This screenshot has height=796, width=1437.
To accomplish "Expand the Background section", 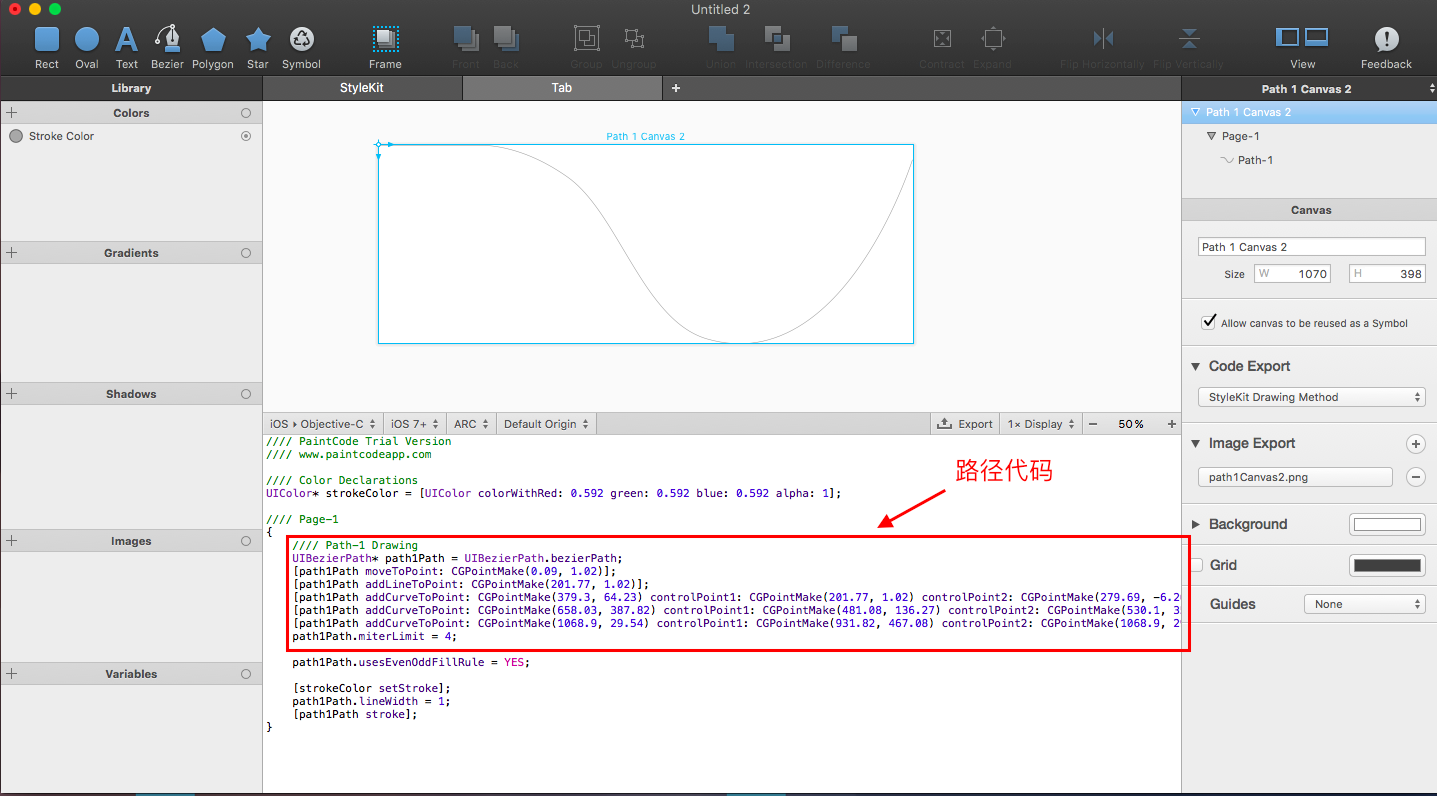I will pyautogui.click(x=1197, y=524).
